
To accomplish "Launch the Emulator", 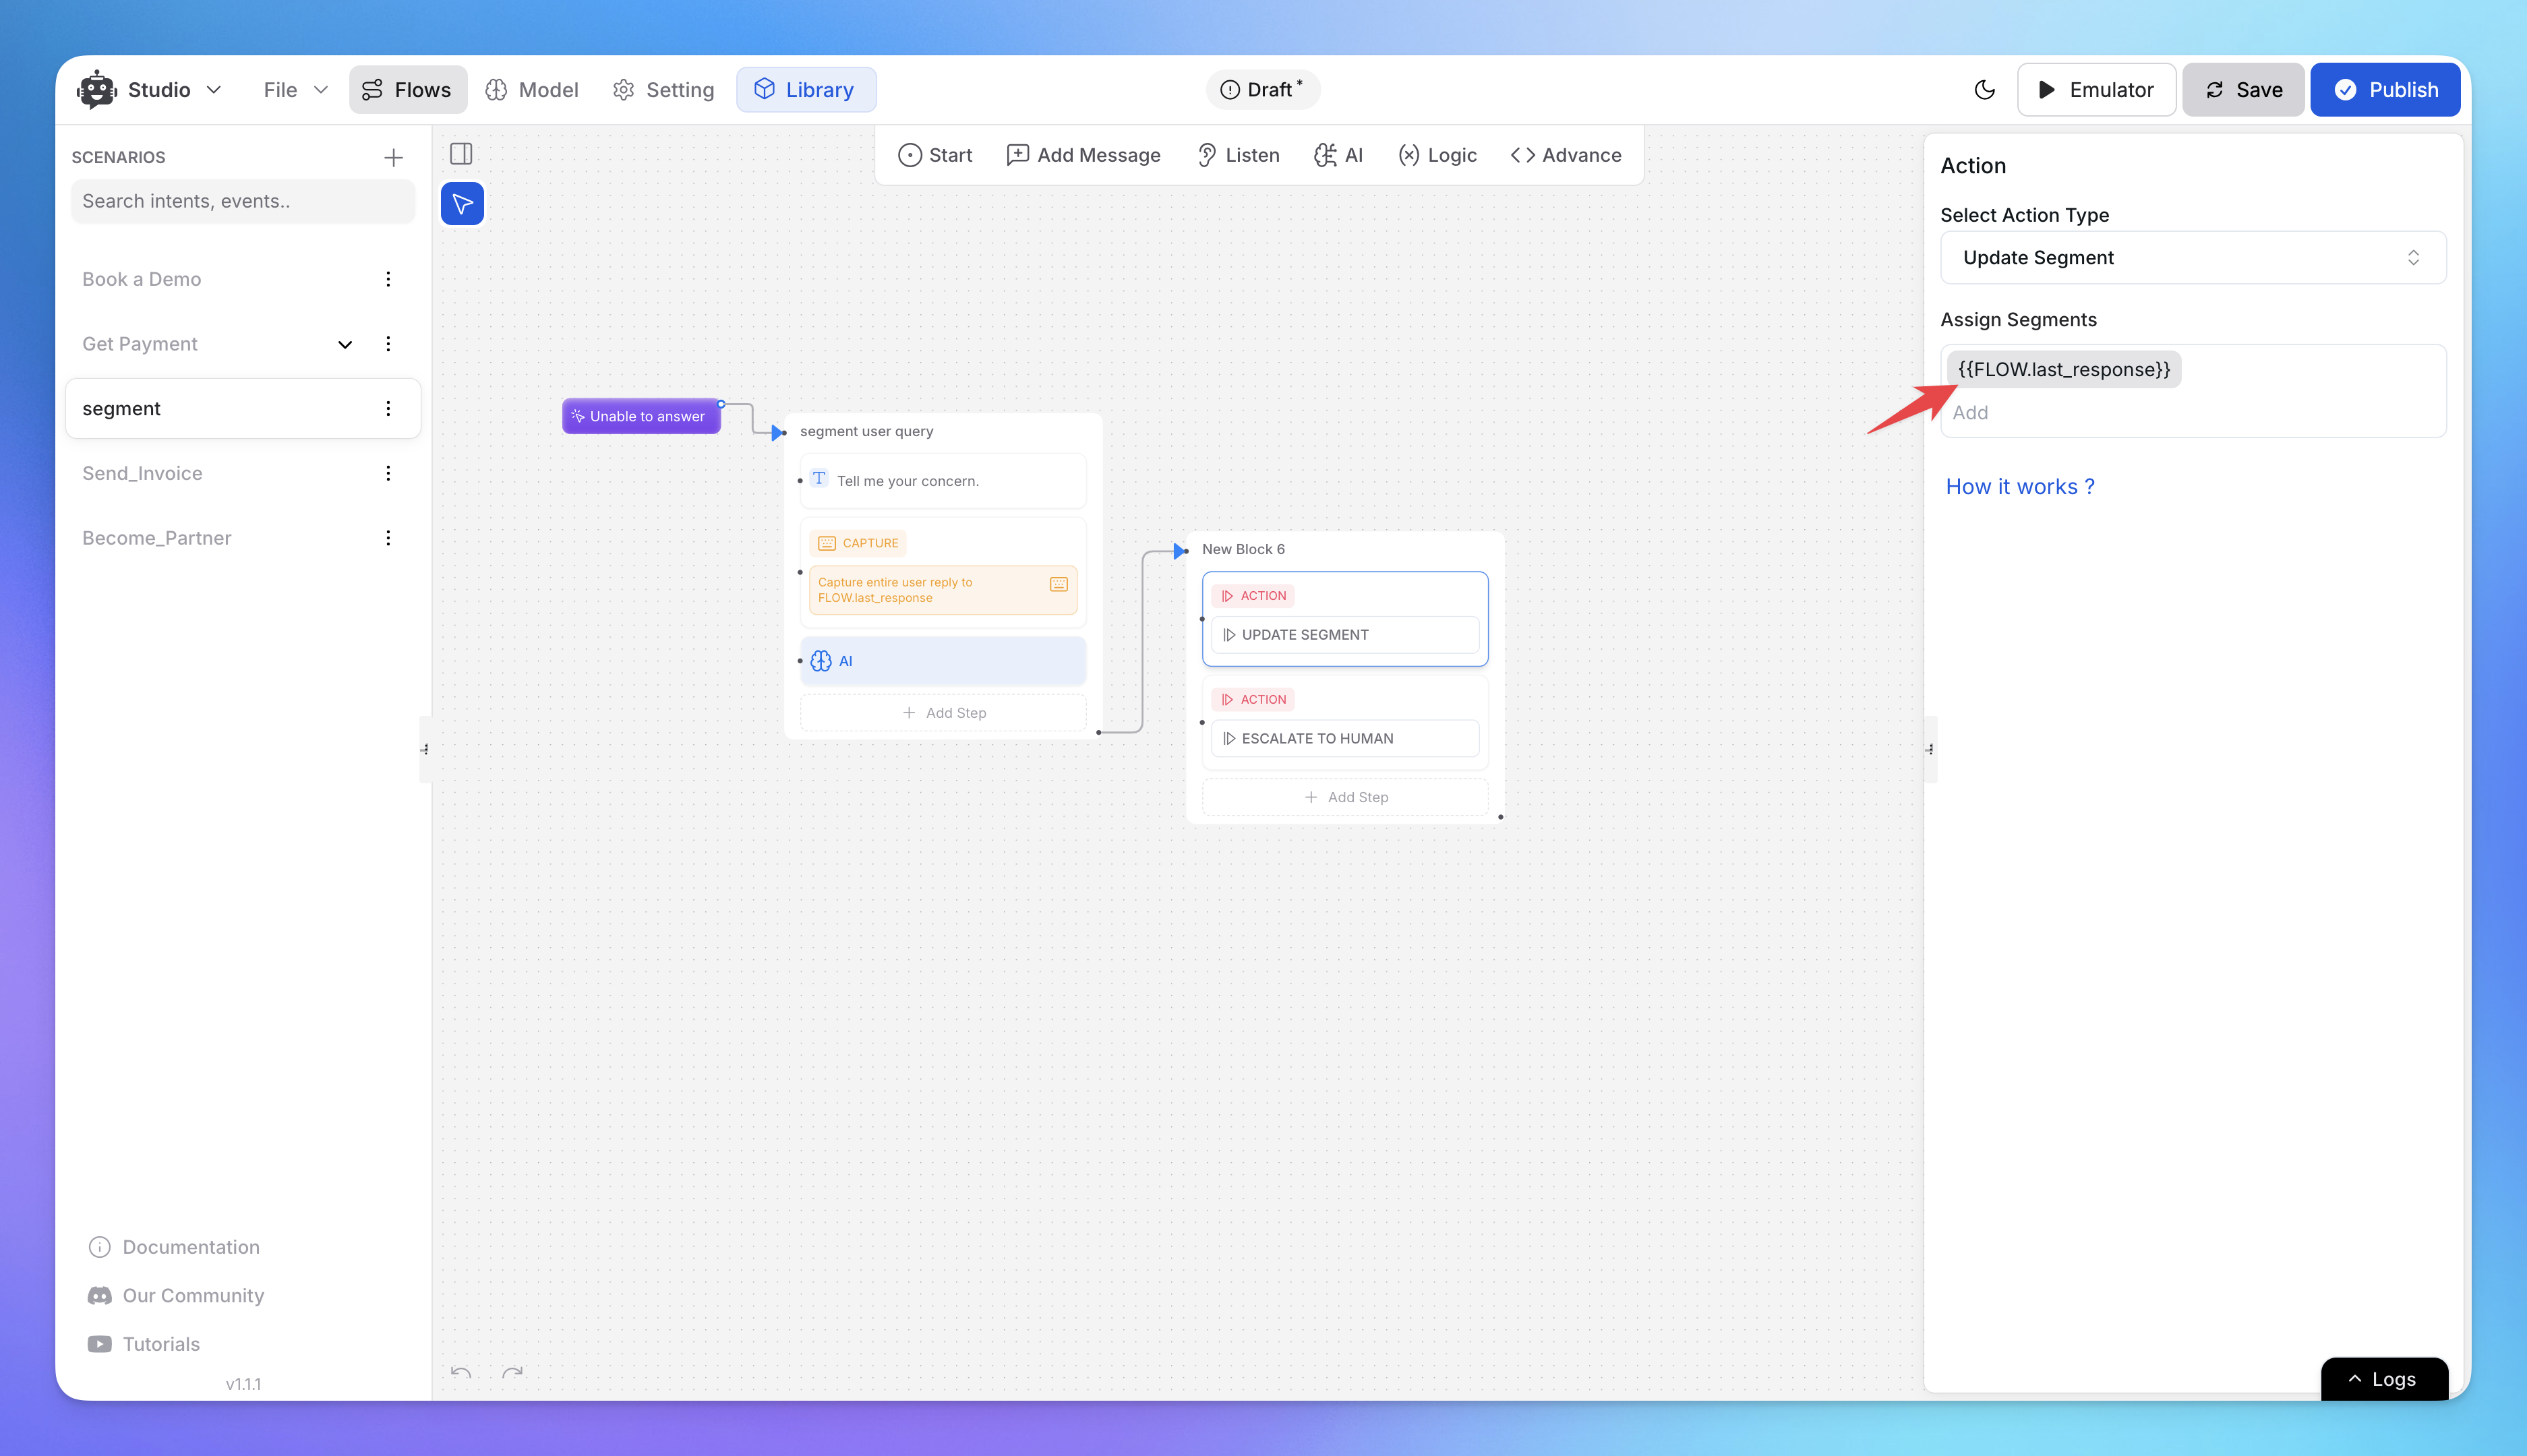I will (x=2096, y=90).
